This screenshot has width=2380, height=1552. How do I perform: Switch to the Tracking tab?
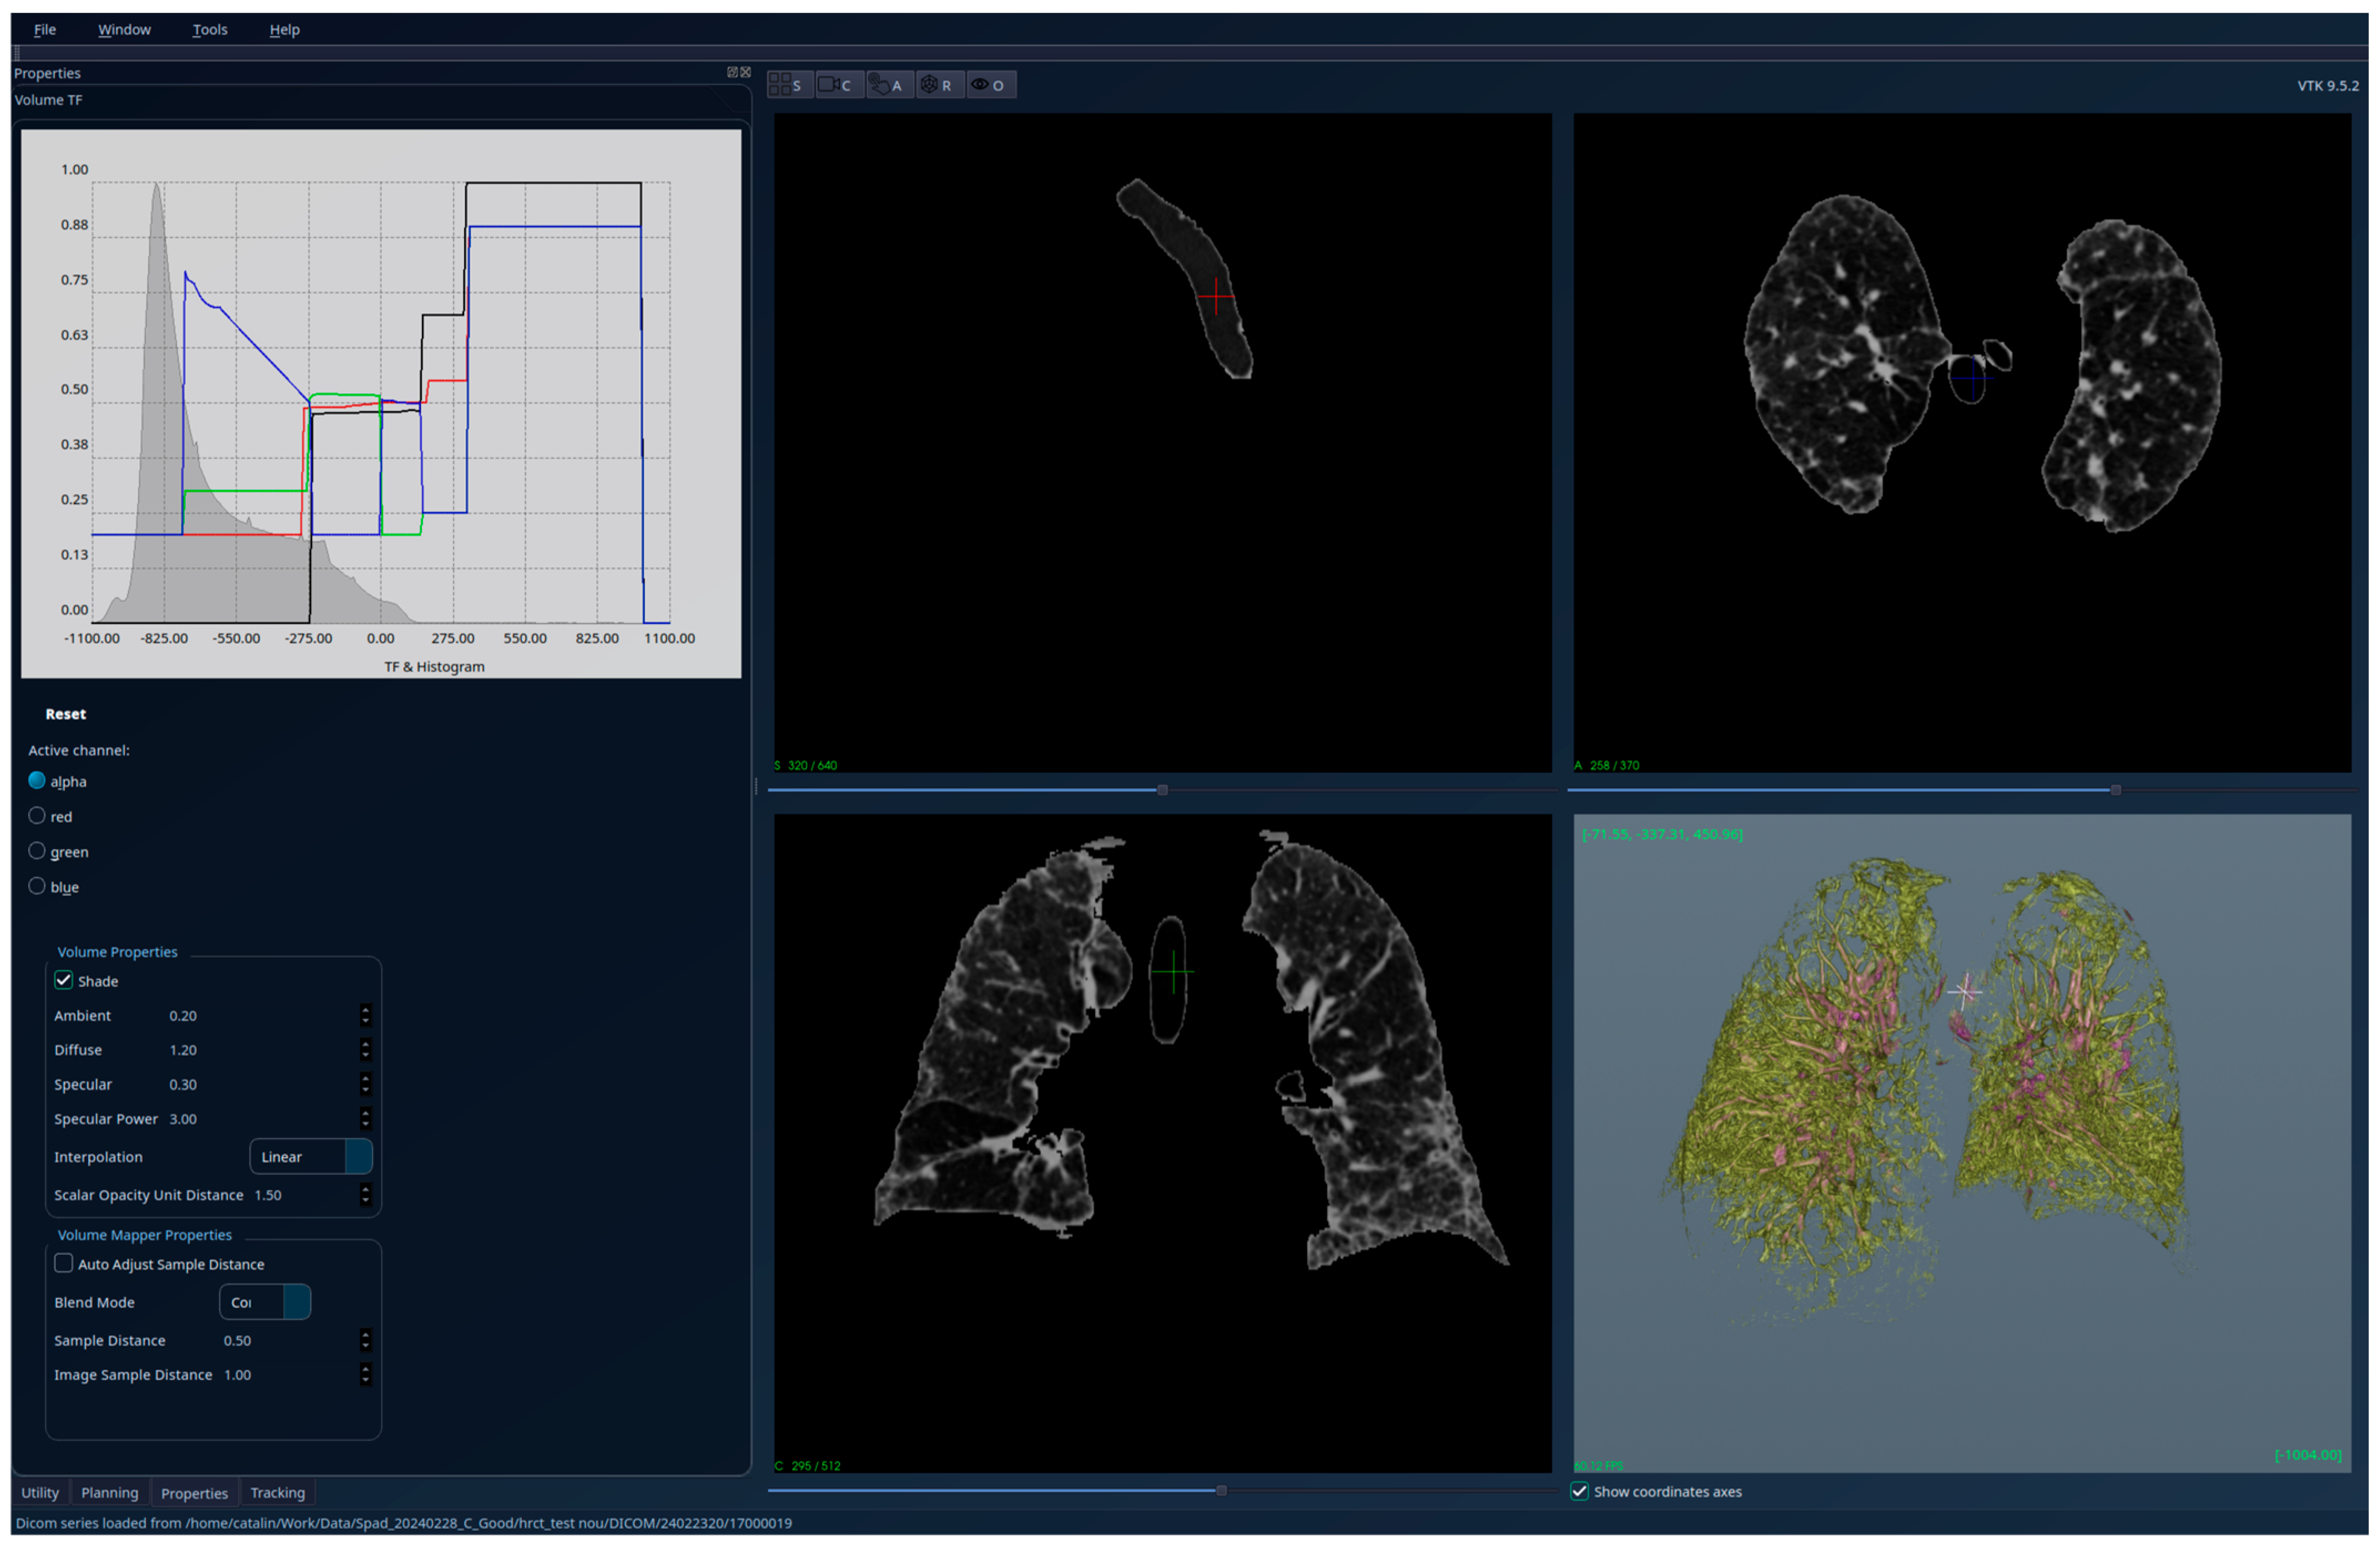point(277,1493)
